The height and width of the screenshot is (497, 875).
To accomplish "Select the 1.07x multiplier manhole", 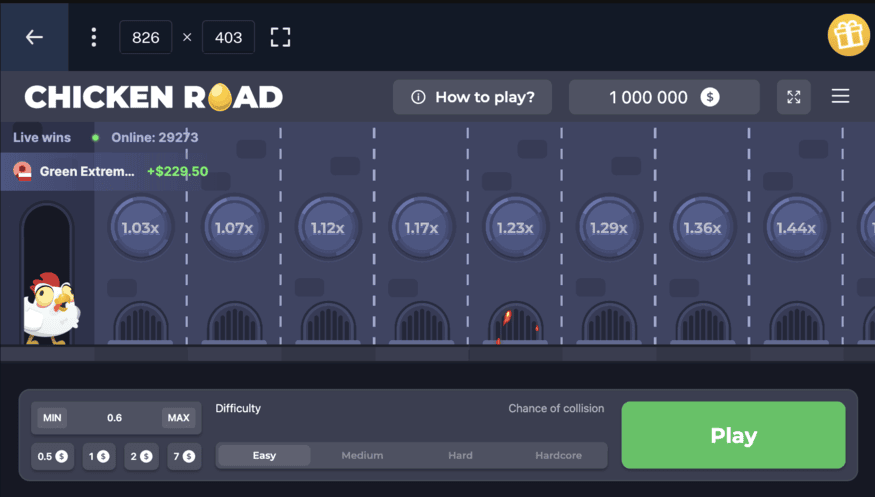I will (234, 228).
